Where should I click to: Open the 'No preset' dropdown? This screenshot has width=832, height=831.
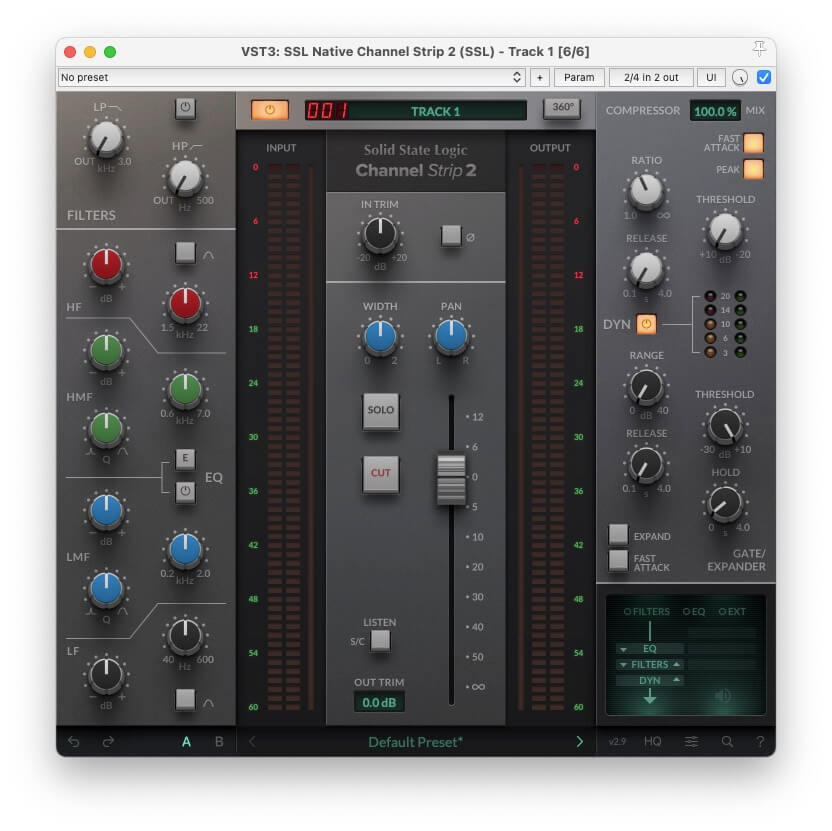tap(291, 77)
